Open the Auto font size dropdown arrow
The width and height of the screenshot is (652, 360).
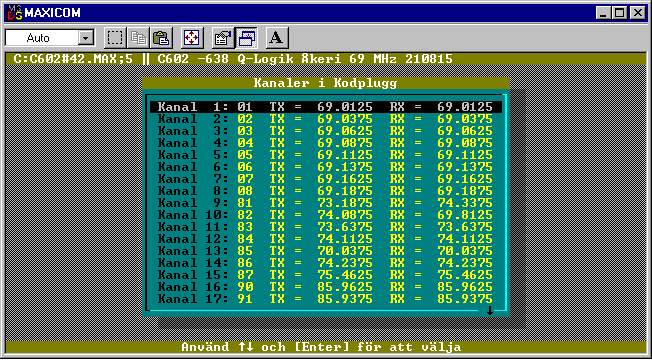pos(86,38)
